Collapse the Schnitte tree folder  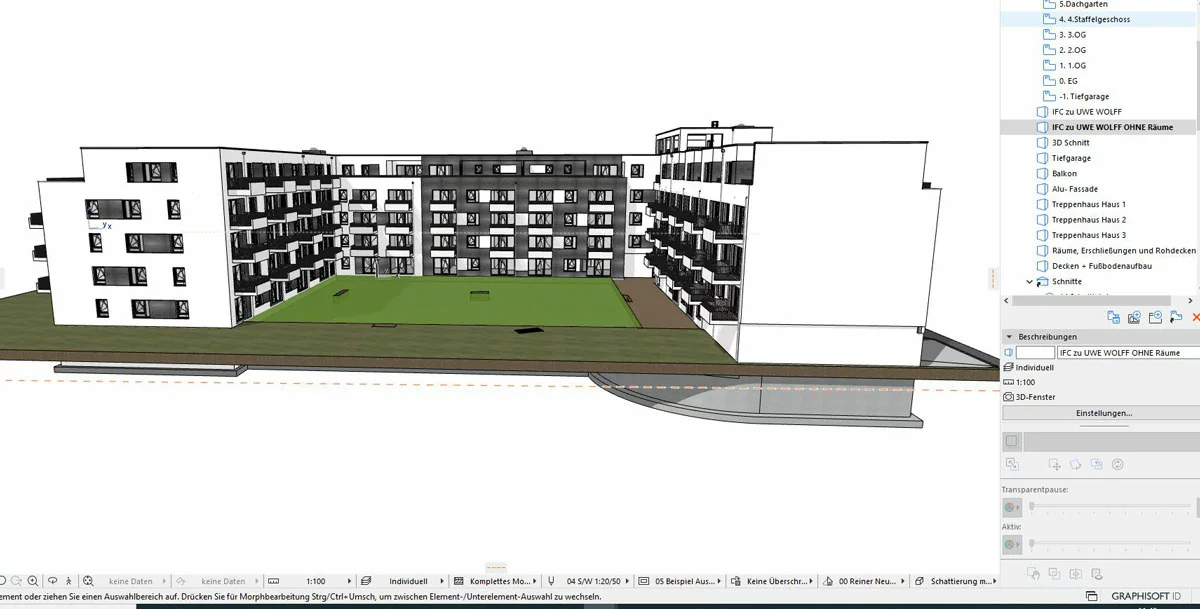(1030, 282)
